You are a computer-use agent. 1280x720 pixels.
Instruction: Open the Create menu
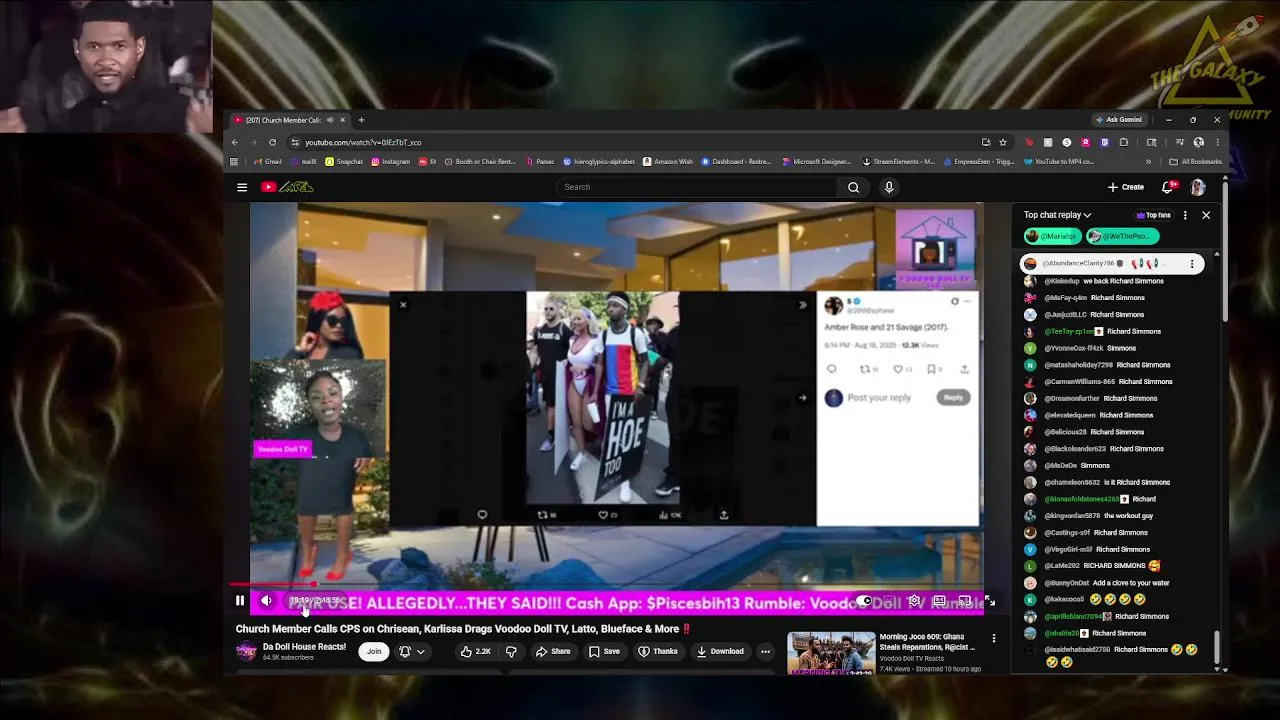(x=1126, y=187)
